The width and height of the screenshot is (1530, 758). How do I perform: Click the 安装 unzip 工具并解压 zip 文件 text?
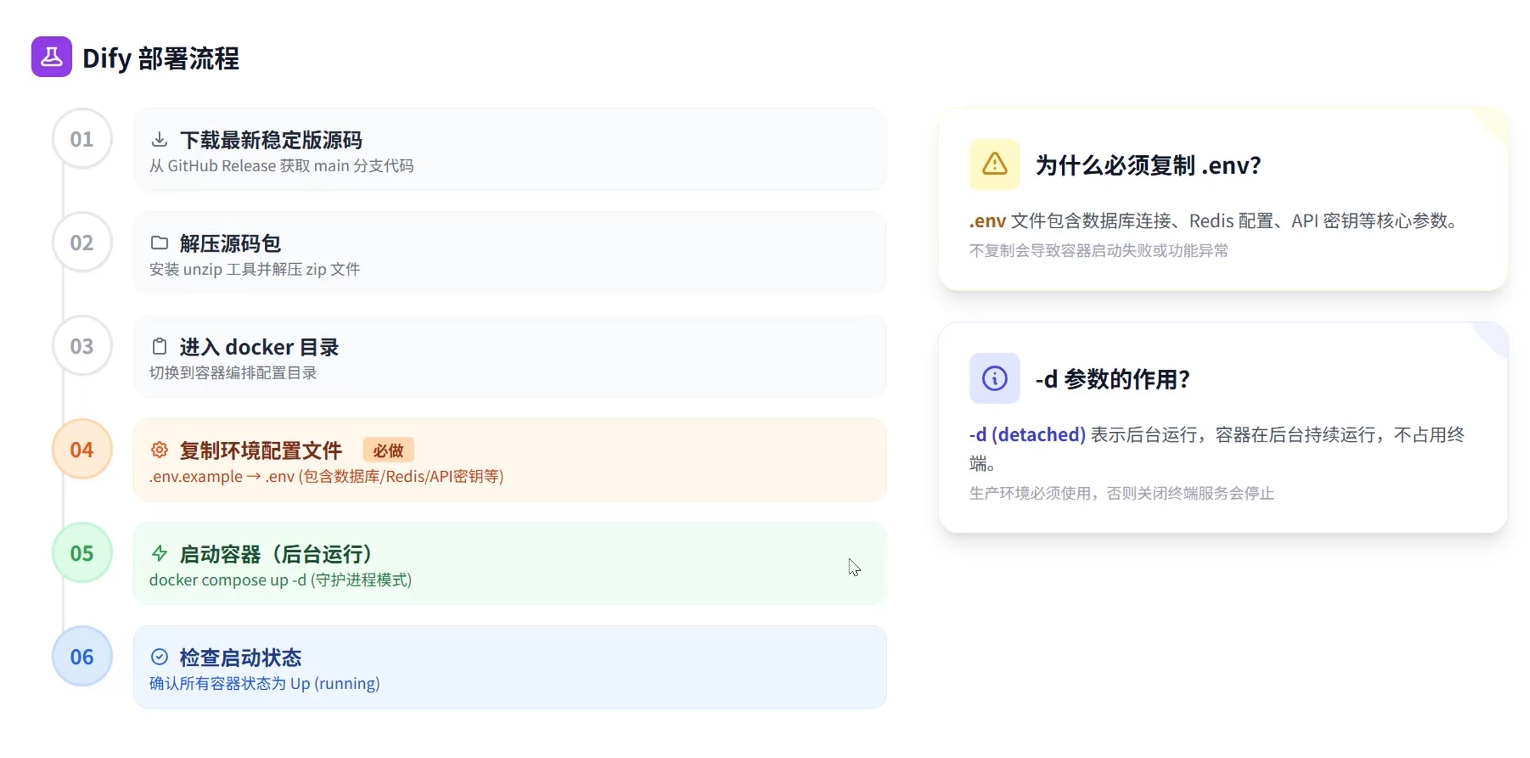click(254, 269)
